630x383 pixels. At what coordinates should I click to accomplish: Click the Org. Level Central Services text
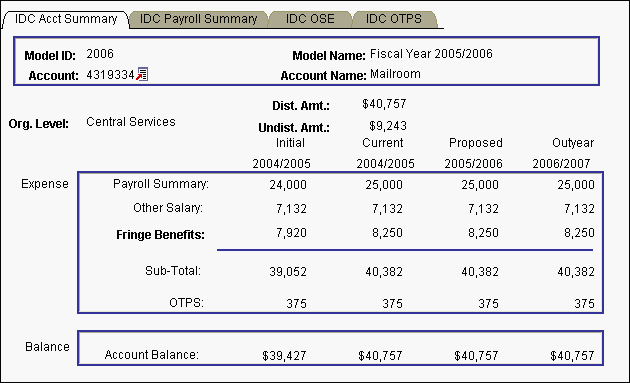pyautogui.click(x=131, y=122)
